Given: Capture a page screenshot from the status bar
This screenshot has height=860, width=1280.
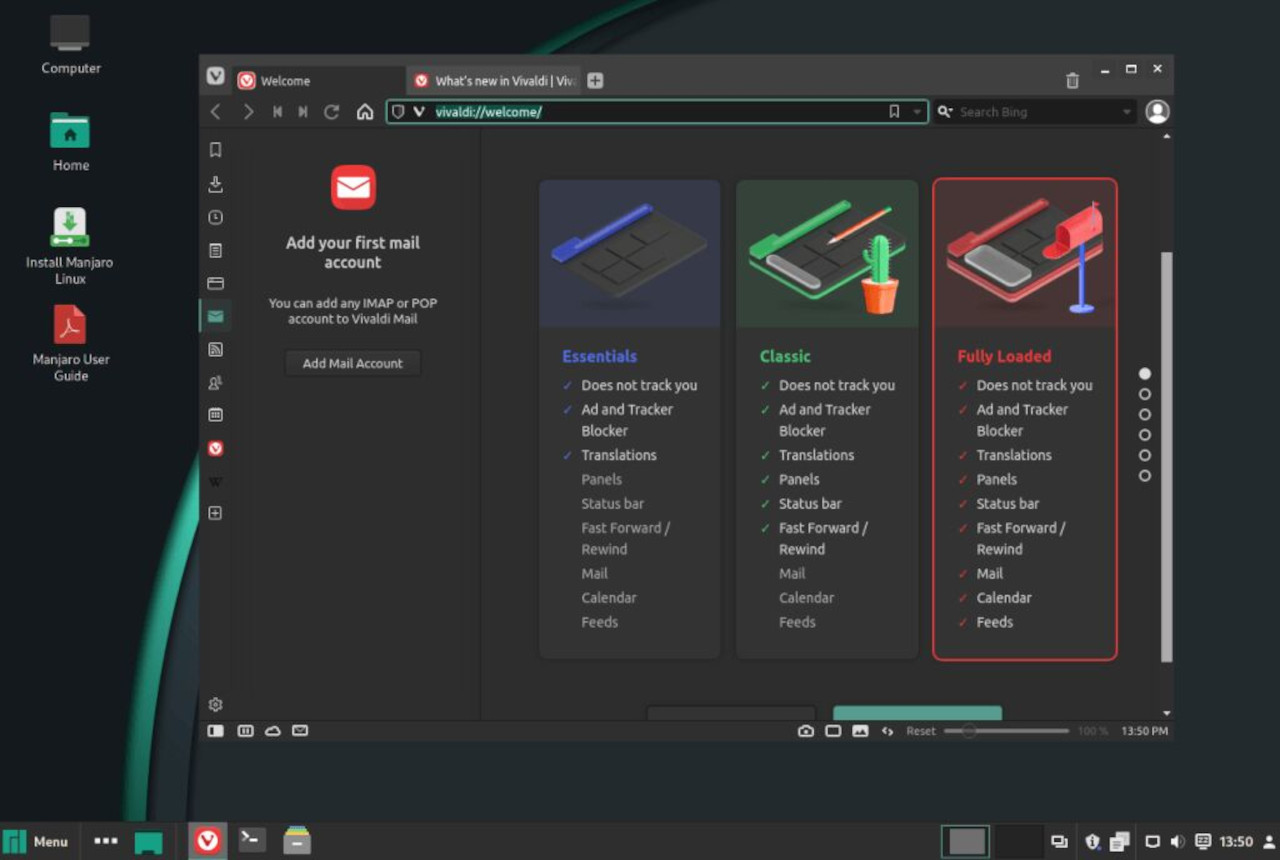Looking at the screenshot, I should pyautogui.click(x=806, y=731).
